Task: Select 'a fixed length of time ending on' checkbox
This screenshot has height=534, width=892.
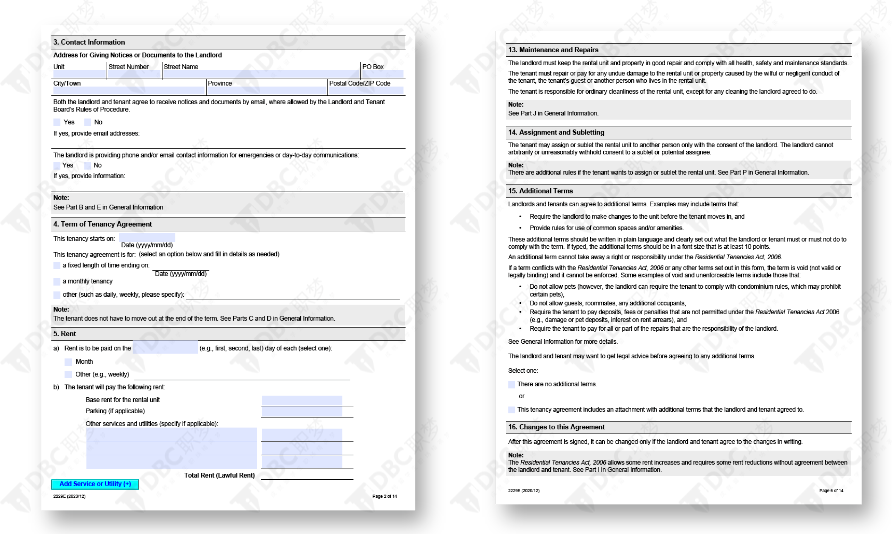Action: 57,266
